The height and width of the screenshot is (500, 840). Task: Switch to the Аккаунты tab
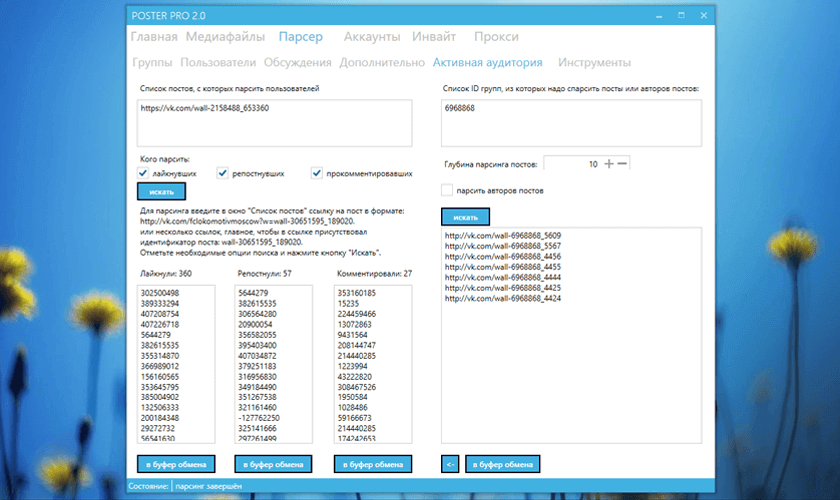click(x=372, y=36)
